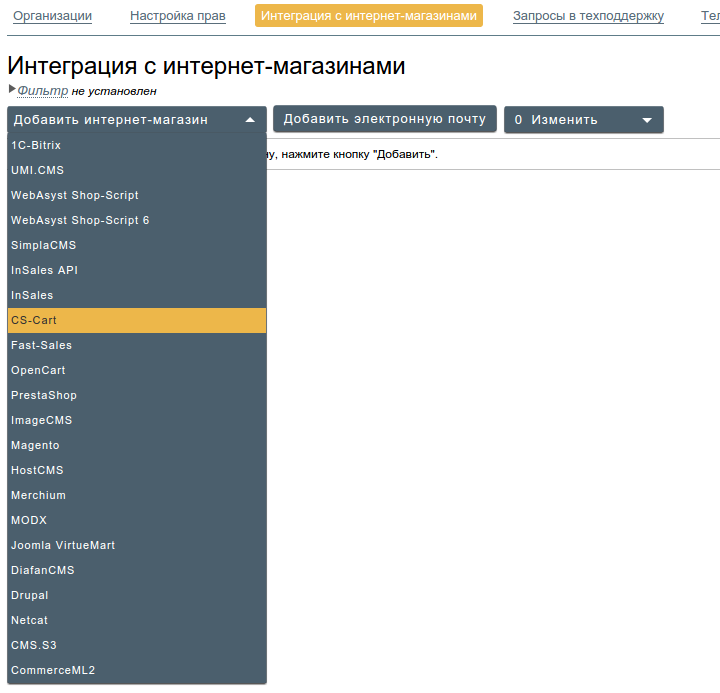This screenshot has width=720, height=693.
Task: Open the 'Фильтр' link
Action: pyautogui.click(x=42, y=91)
